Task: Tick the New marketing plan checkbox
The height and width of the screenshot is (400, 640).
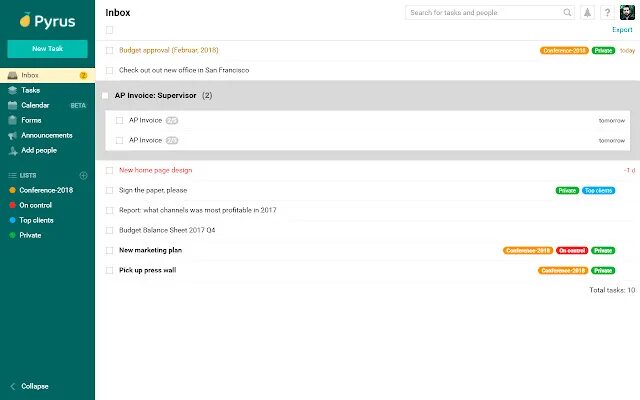Action: pyautogui.click(x=109, y=250)
